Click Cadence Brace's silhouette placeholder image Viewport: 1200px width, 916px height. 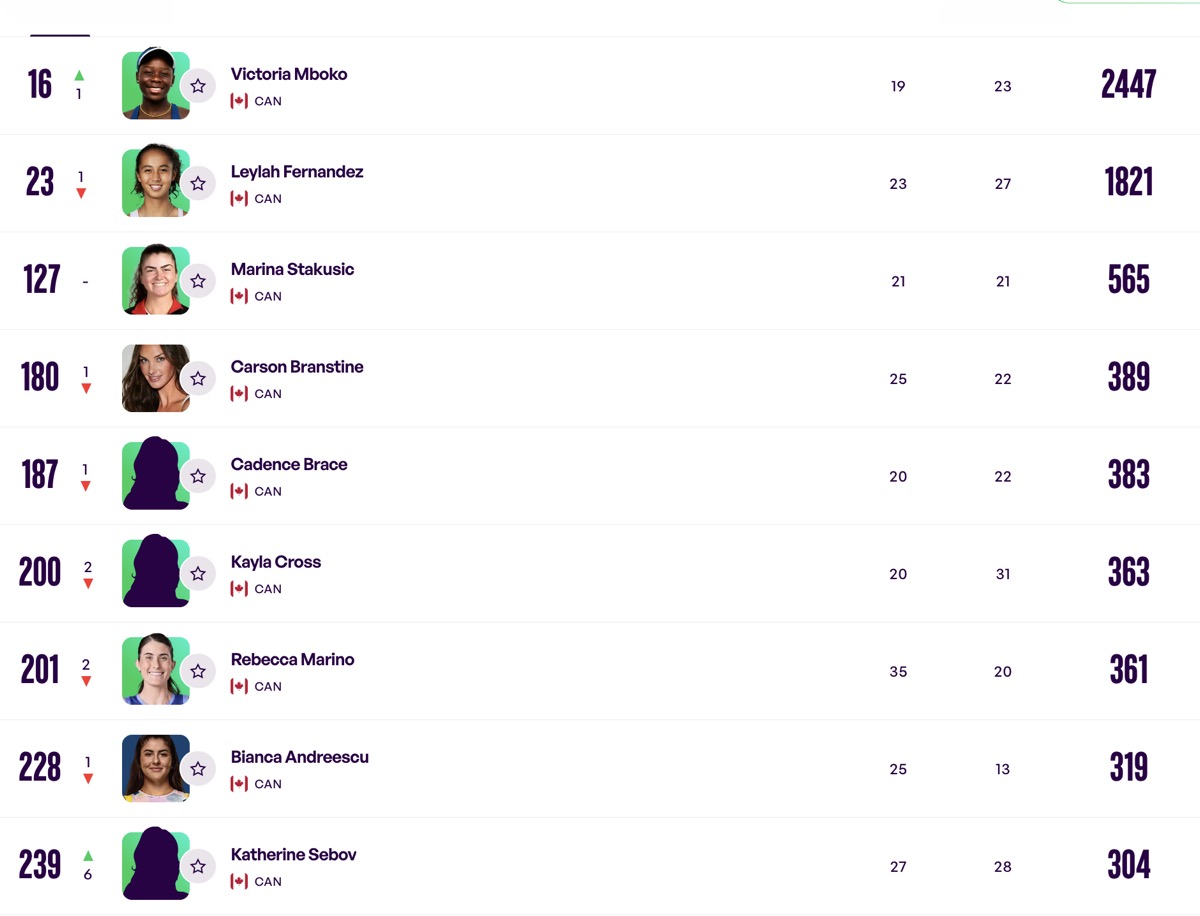pos(155,474)
